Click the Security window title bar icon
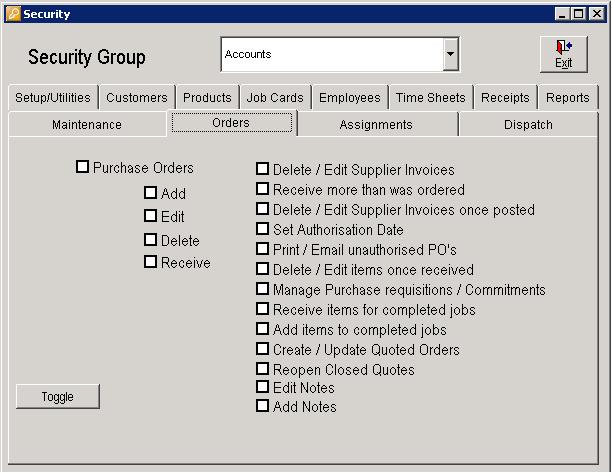The height and width of the screenshot is (474, 612). pyautogui.click(x=12, y=14)
